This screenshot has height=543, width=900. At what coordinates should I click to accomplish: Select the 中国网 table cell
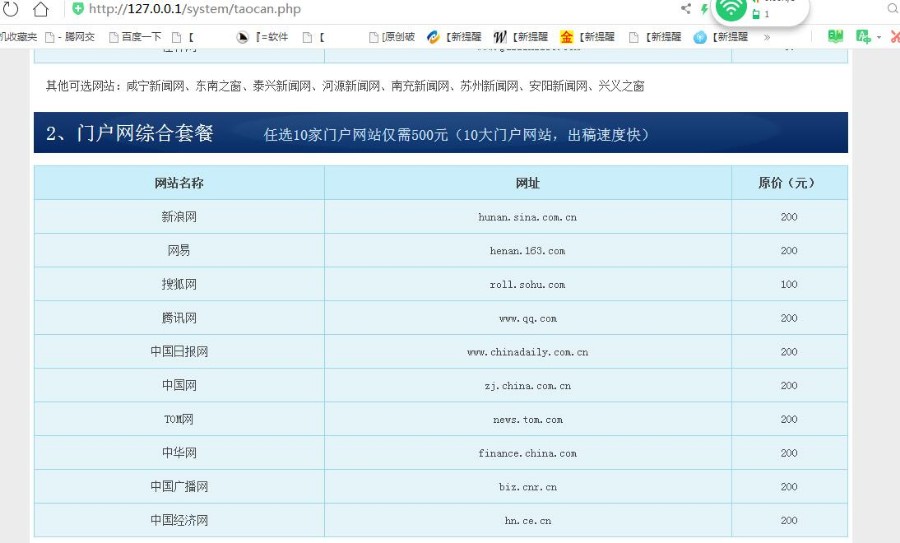point(179,385)
